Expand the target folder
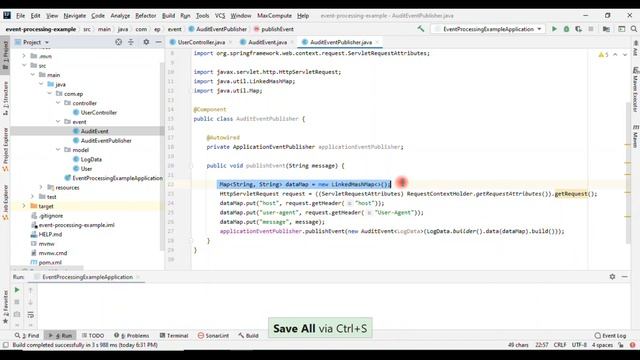This screenshot has width=640, height=360. [x=24, y=206]
